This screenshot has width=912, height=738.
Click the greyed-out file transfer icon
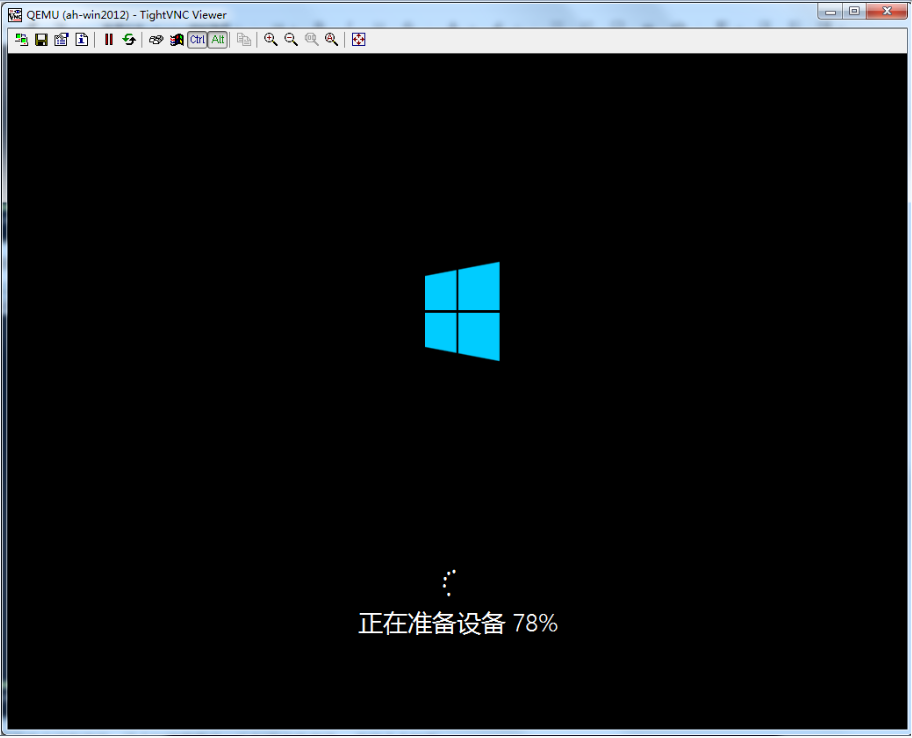tap(244, 40)
